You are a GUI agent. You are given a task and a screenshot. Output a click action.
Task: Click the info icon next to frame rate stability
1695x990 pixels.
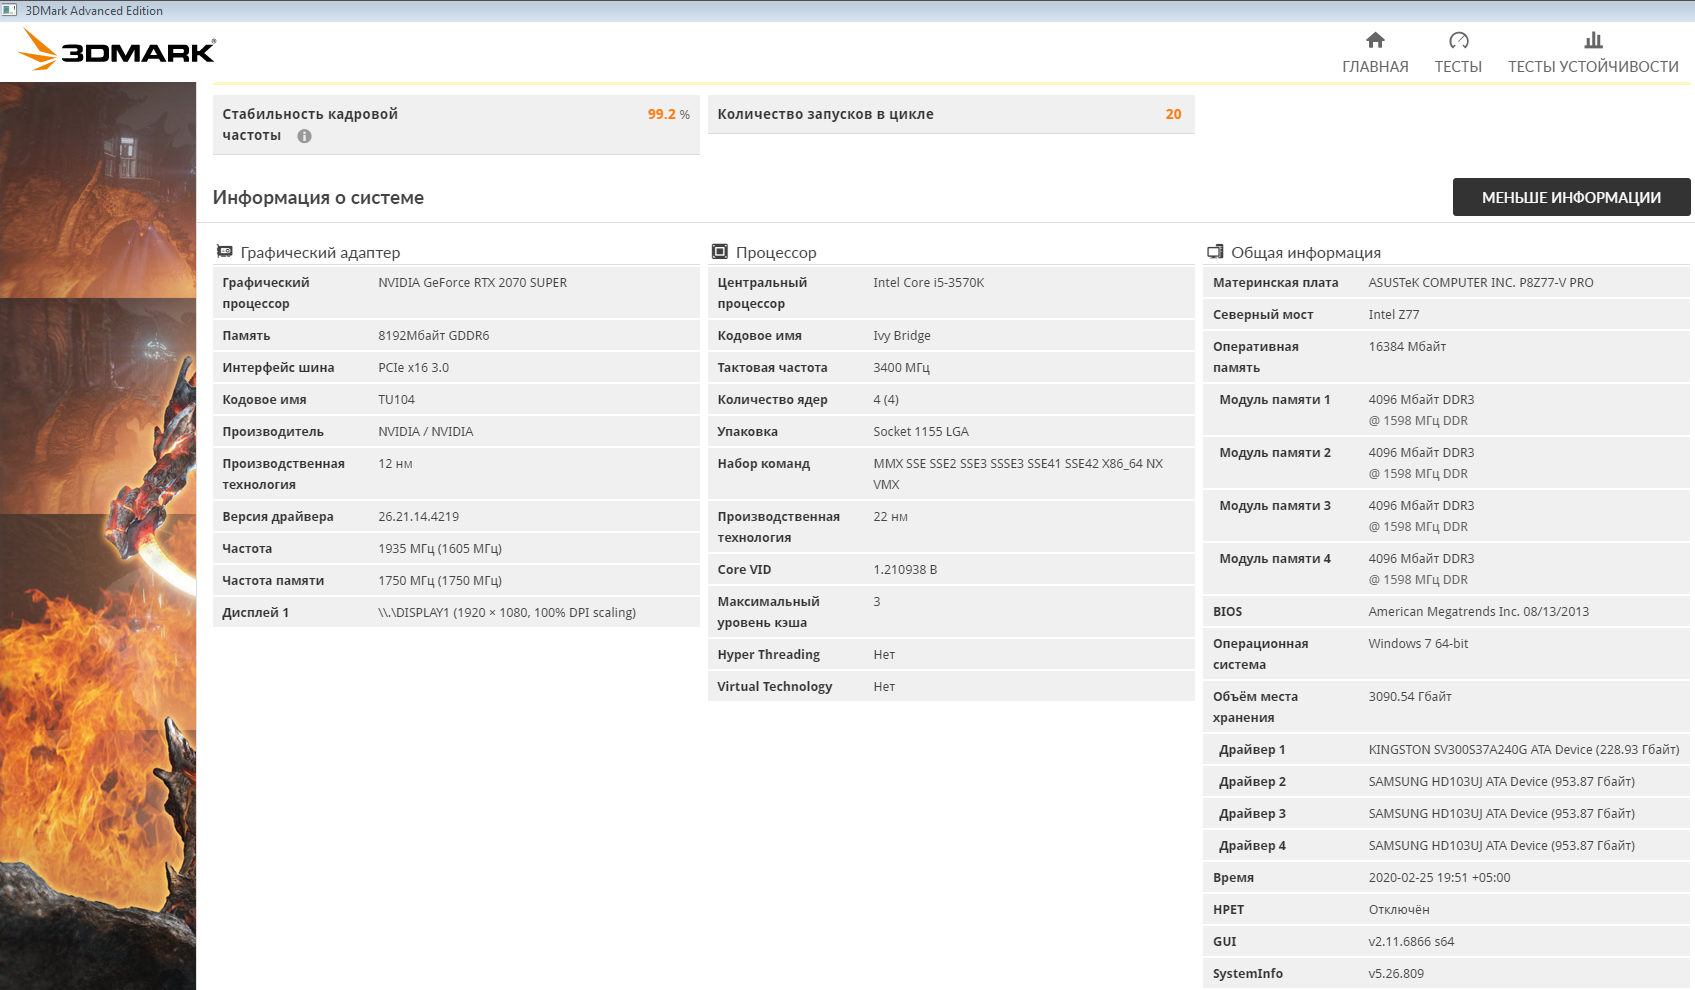tap(304, 136)
